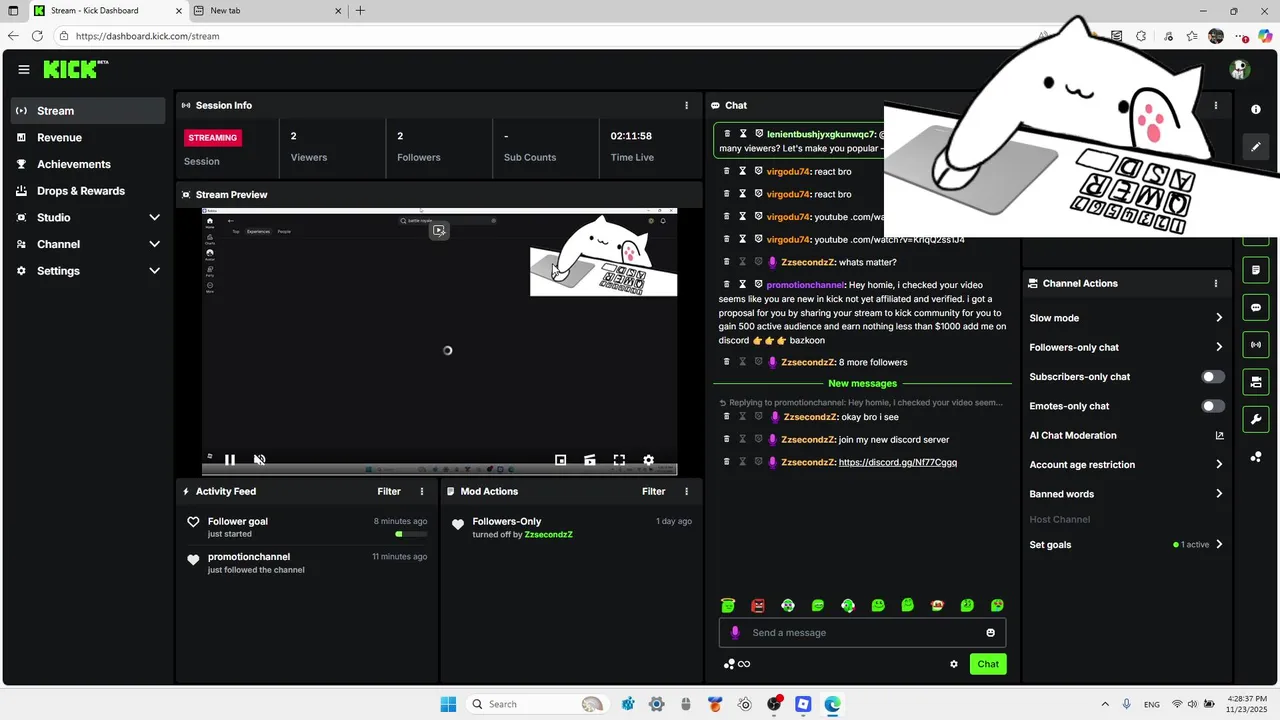Open chat settings gear beside Chat button

[954, 664]
